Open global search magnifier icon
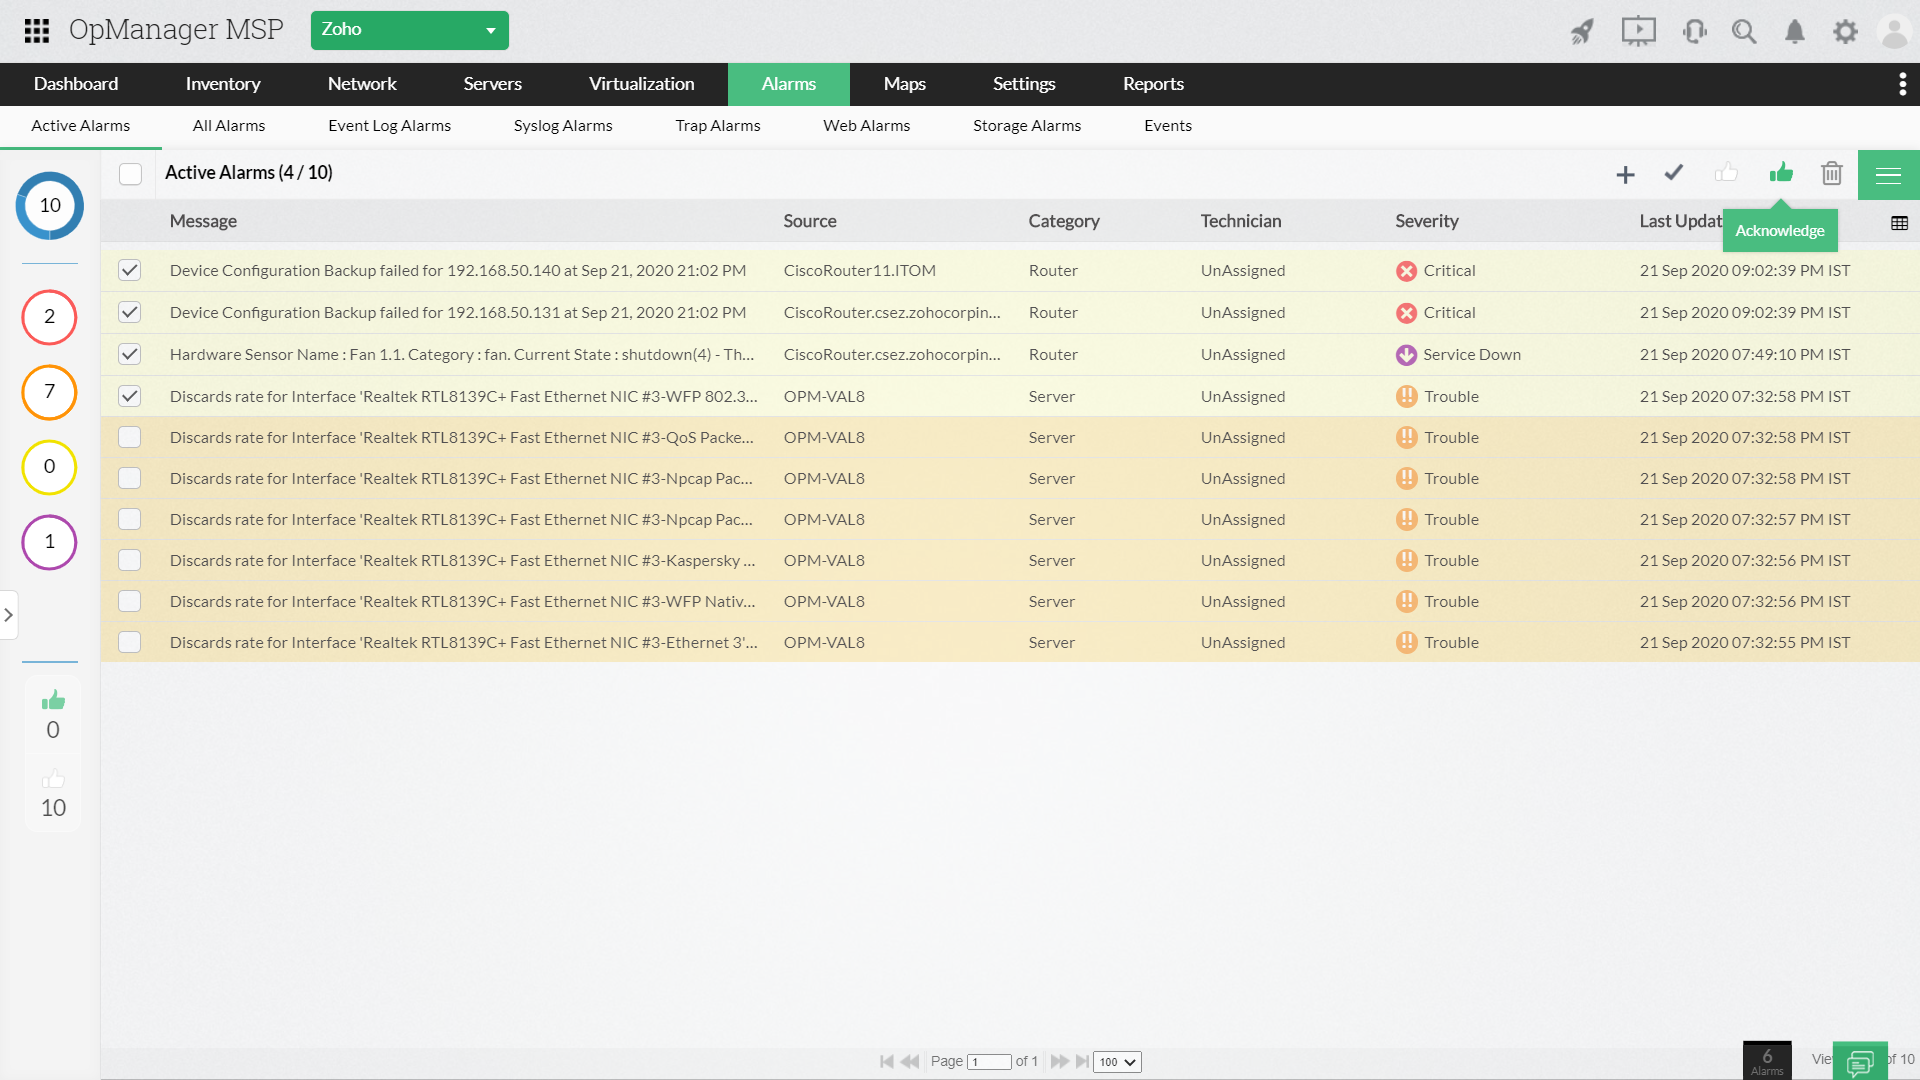This screenshot has height=1080, width=1920. [1745, 31]
